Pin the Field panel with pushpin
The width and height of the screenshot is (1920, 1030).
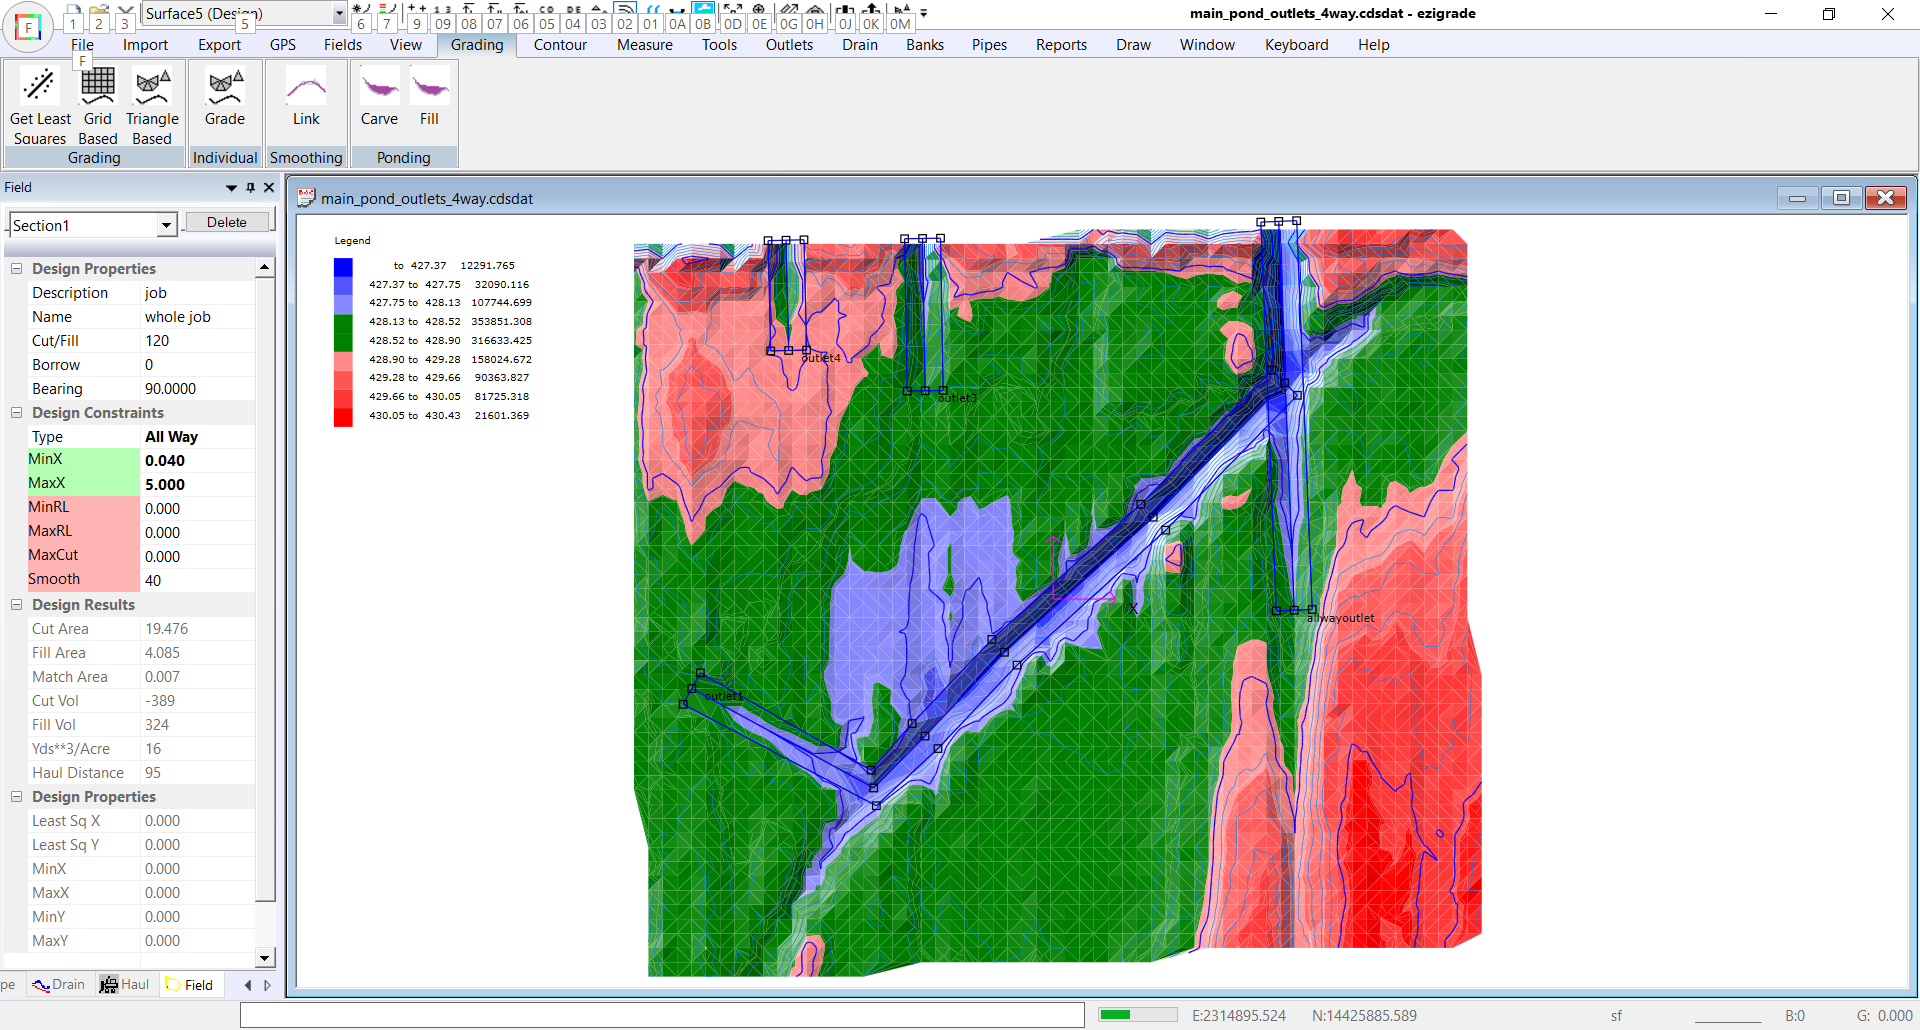pyautogui.click(x=250, y=187)
